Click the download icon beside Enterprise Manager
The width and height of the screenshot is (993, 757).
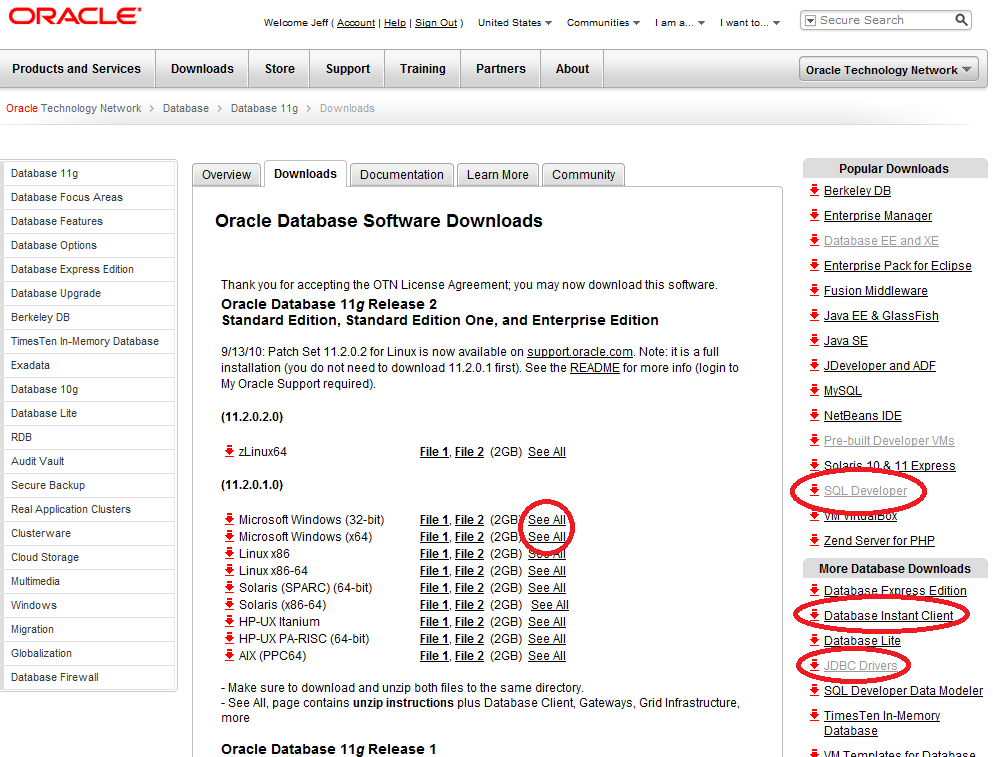[x=814, y=215]
